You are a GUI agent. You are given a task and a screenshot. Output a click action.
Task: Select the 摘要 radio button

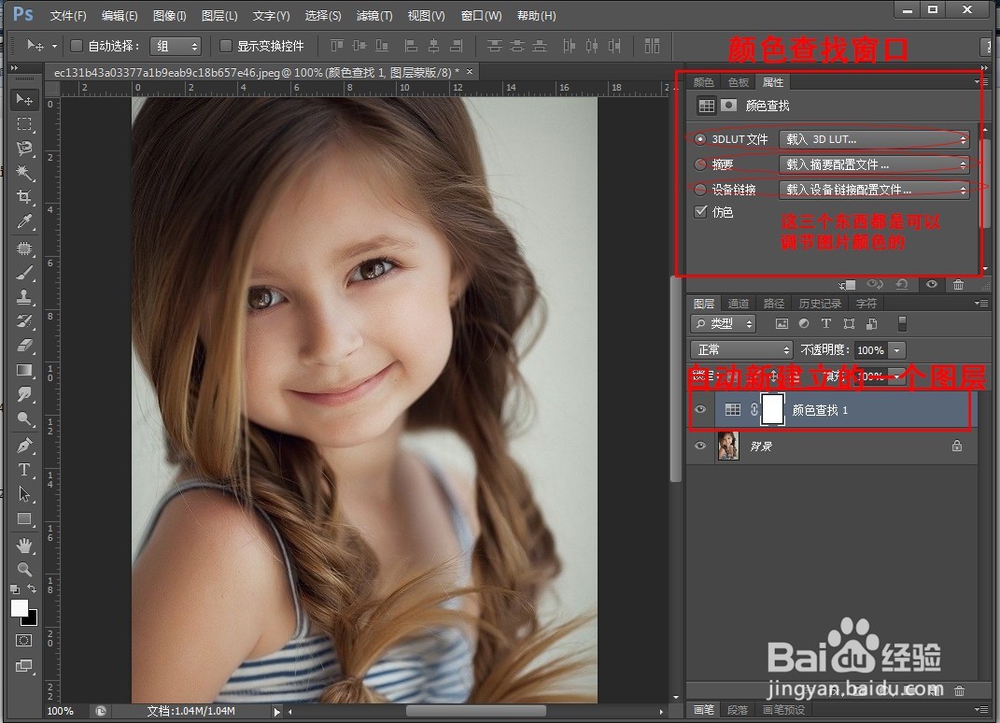tap(700, 164)
